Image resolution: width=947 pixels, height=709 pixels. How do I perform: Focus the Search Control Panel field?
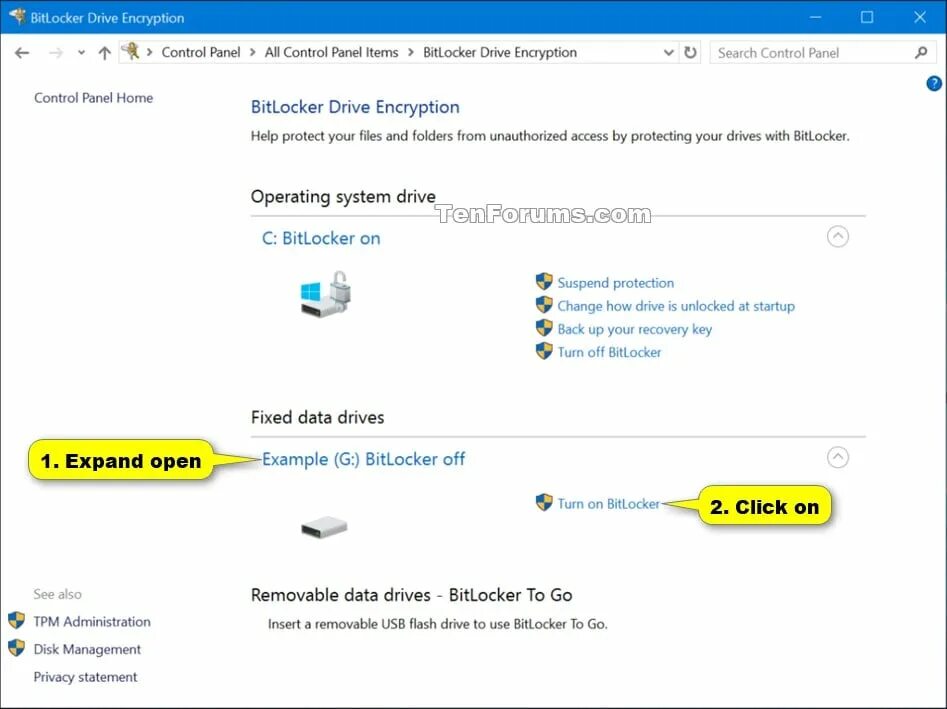[x=823, y=53]
